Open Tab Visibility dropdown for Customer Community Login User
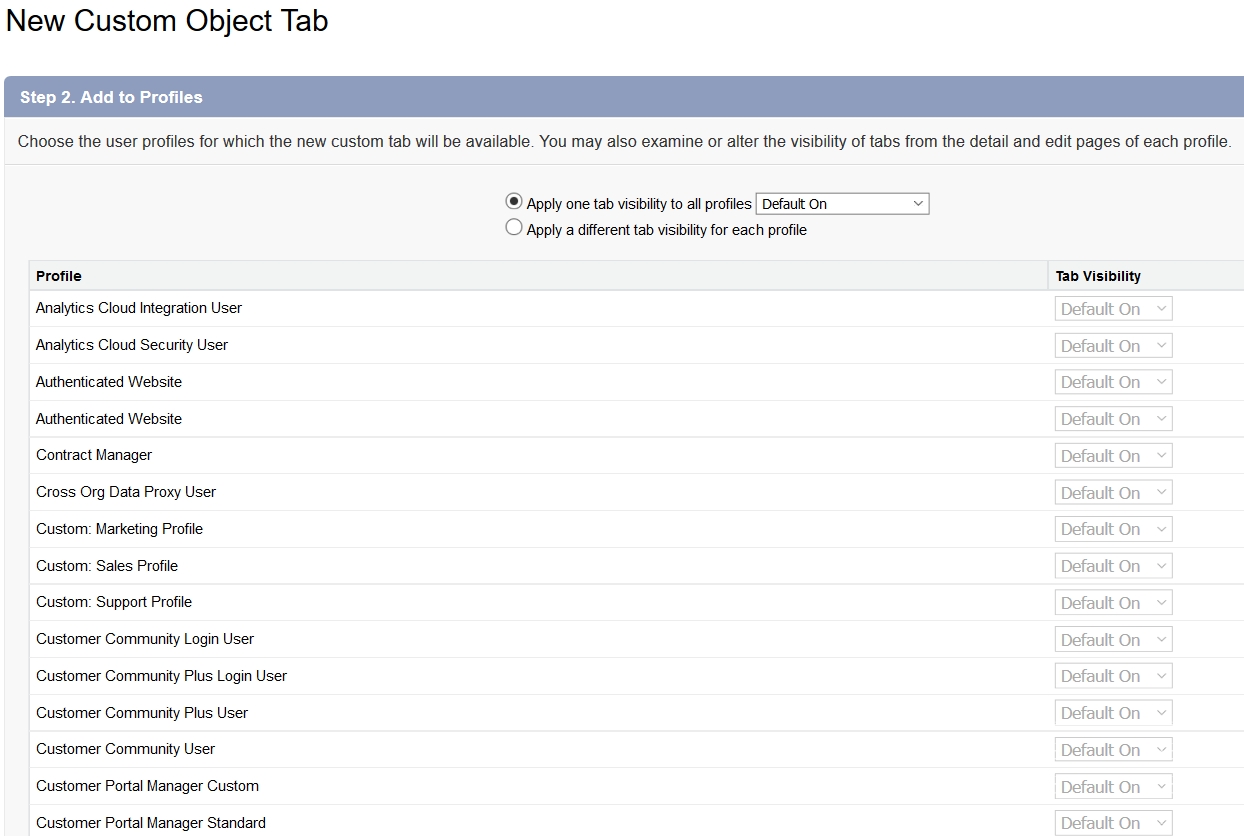Screen dimensions: 1244x836 click(x=1113, y=640)
